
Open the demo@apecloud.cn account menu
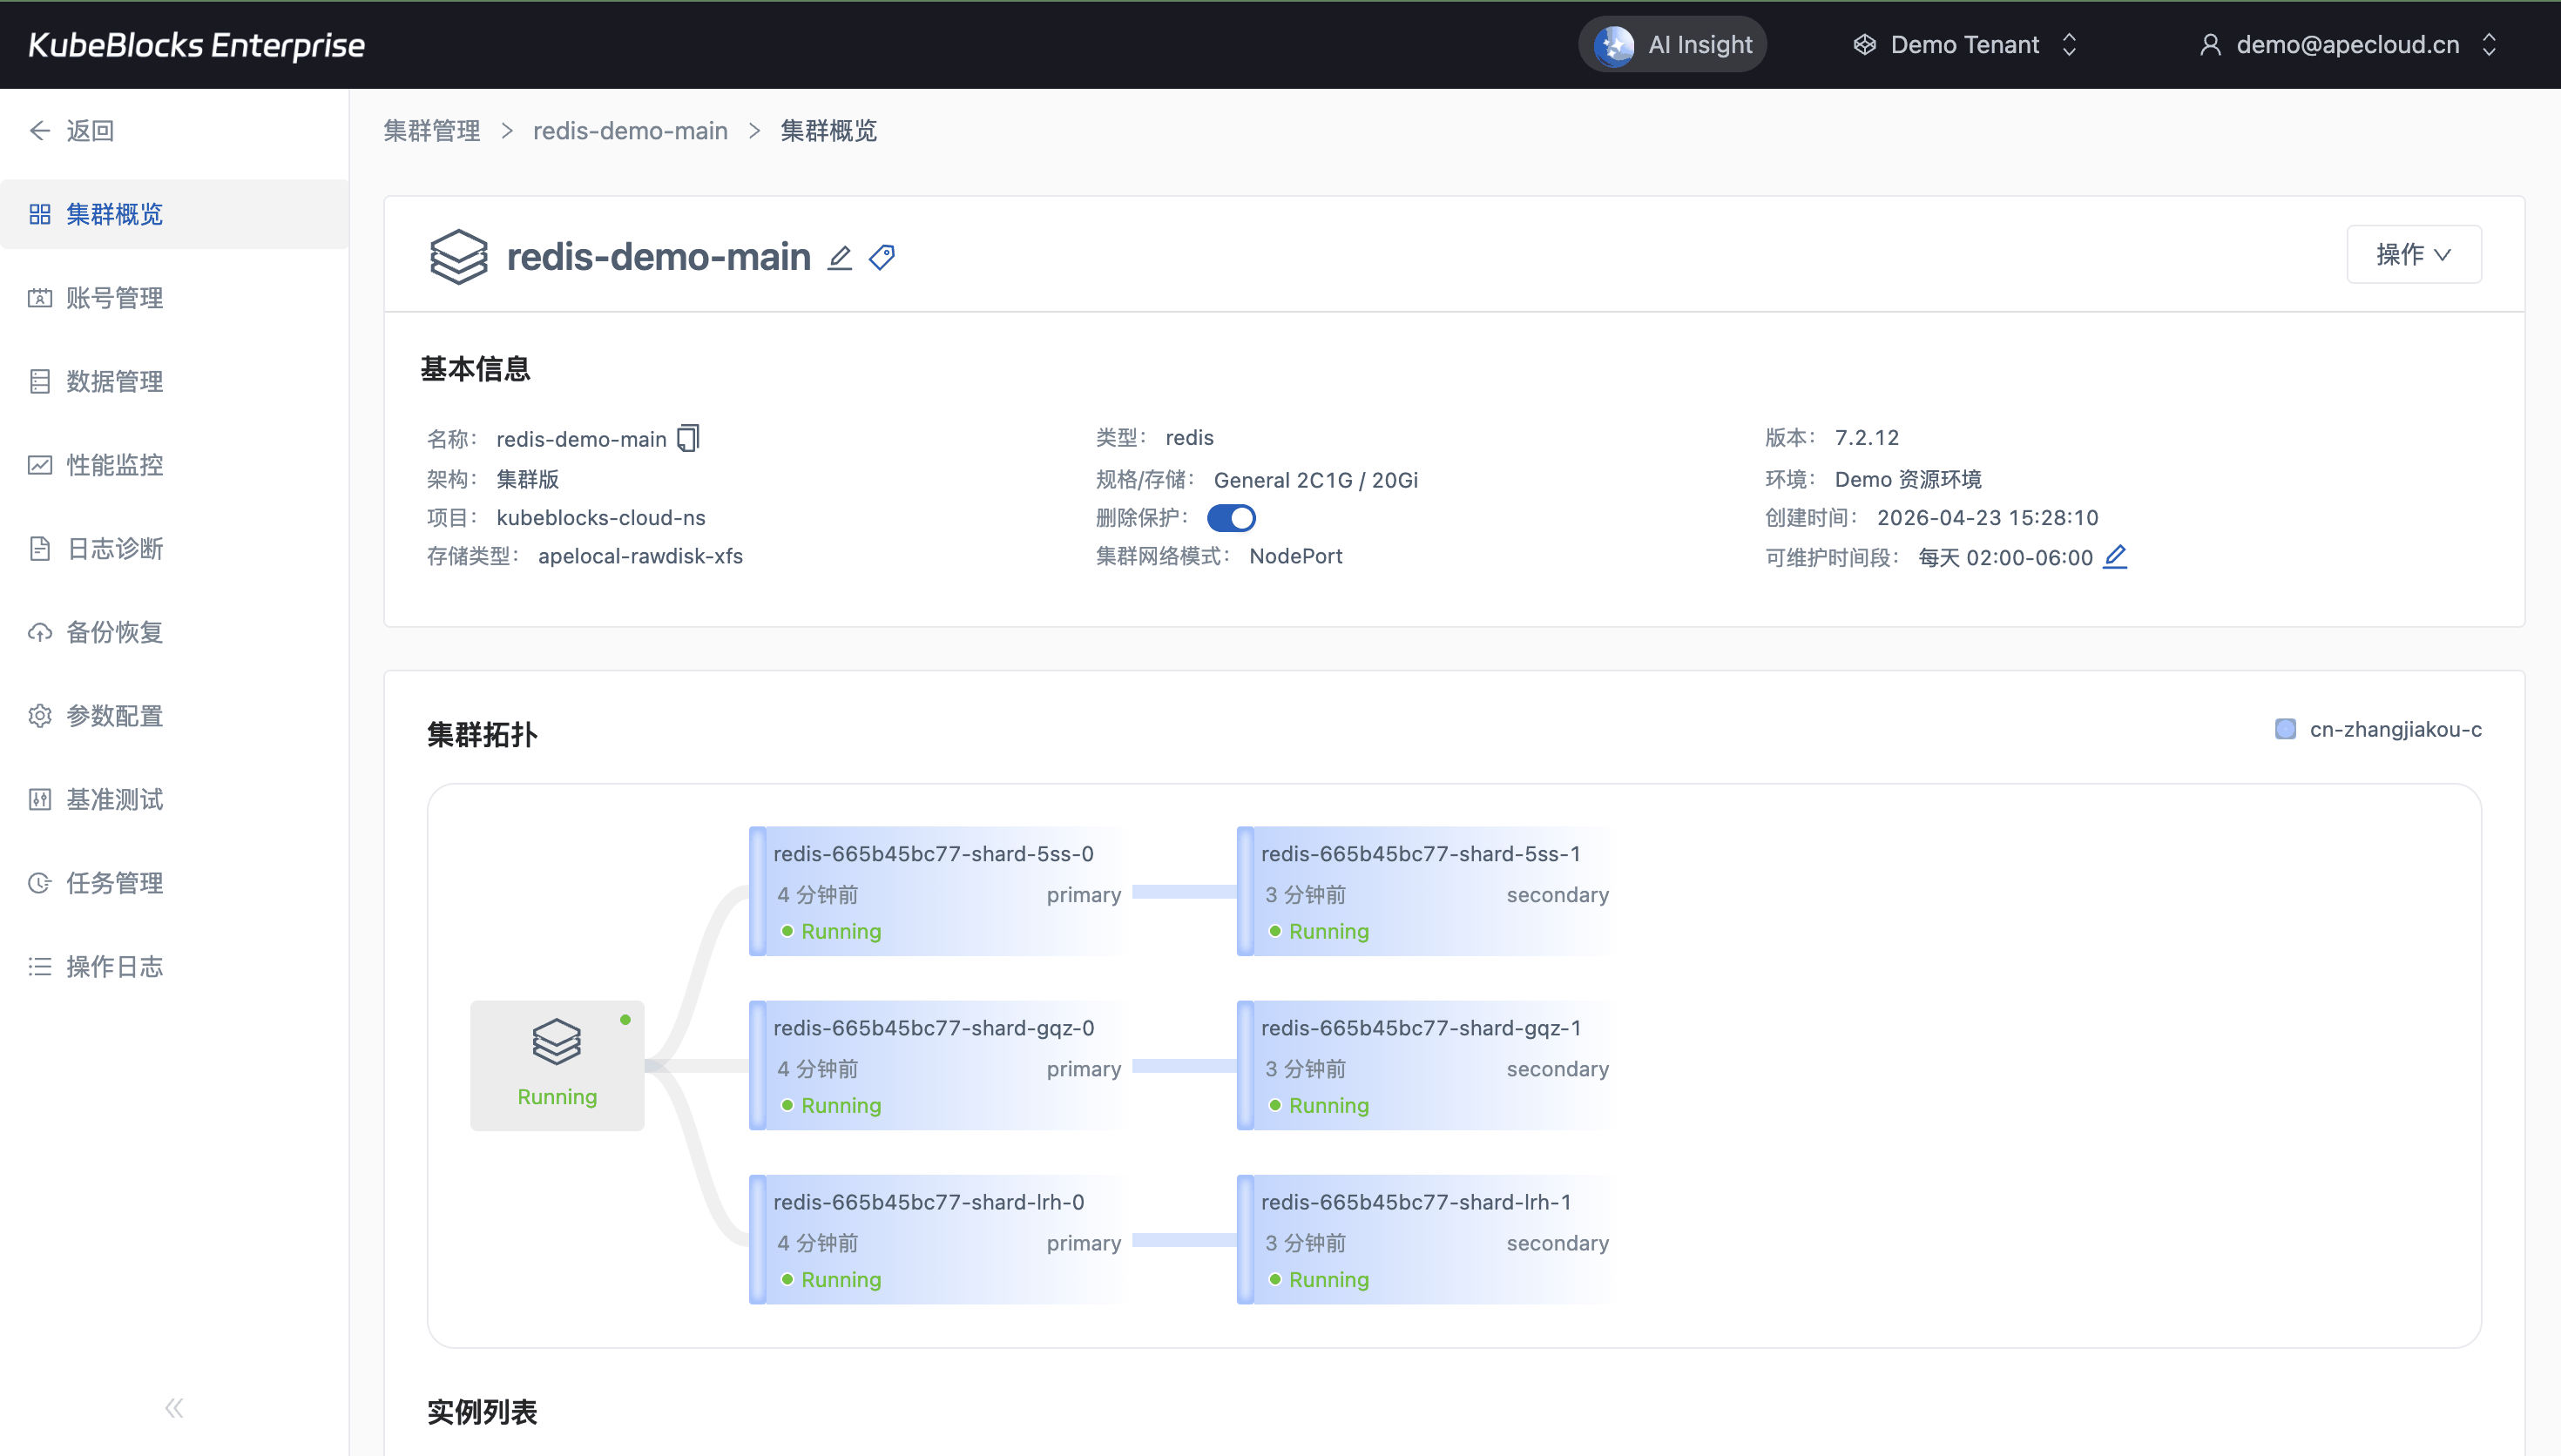[2347, 45]
